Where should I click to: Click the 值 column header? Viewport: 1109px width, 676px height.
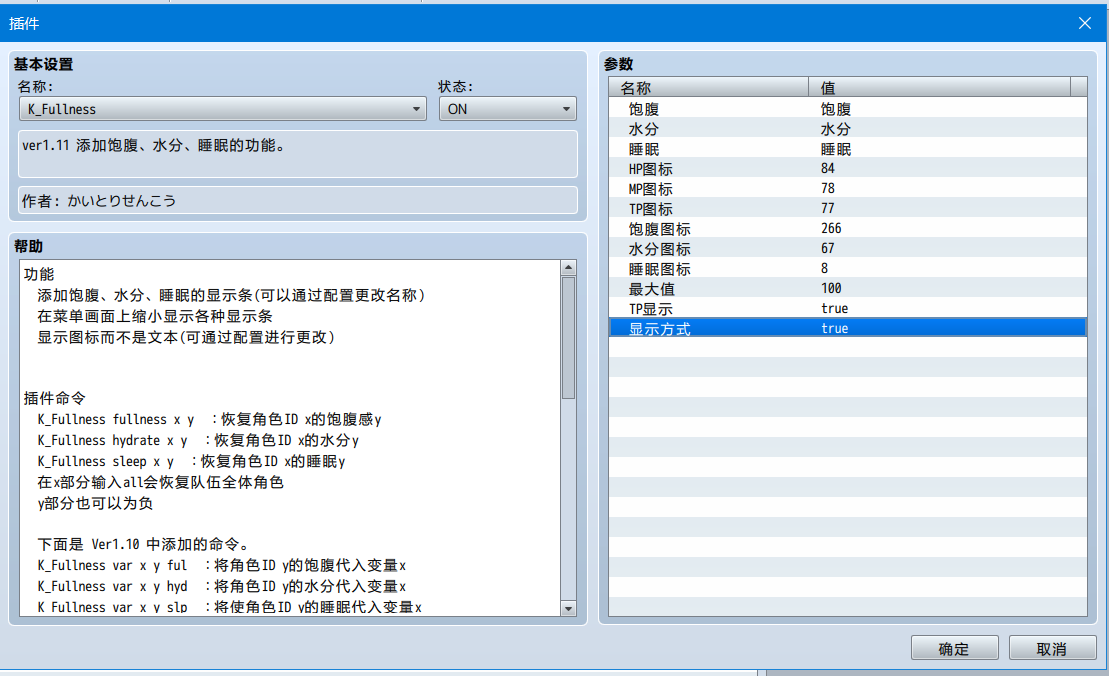(939, 88)
